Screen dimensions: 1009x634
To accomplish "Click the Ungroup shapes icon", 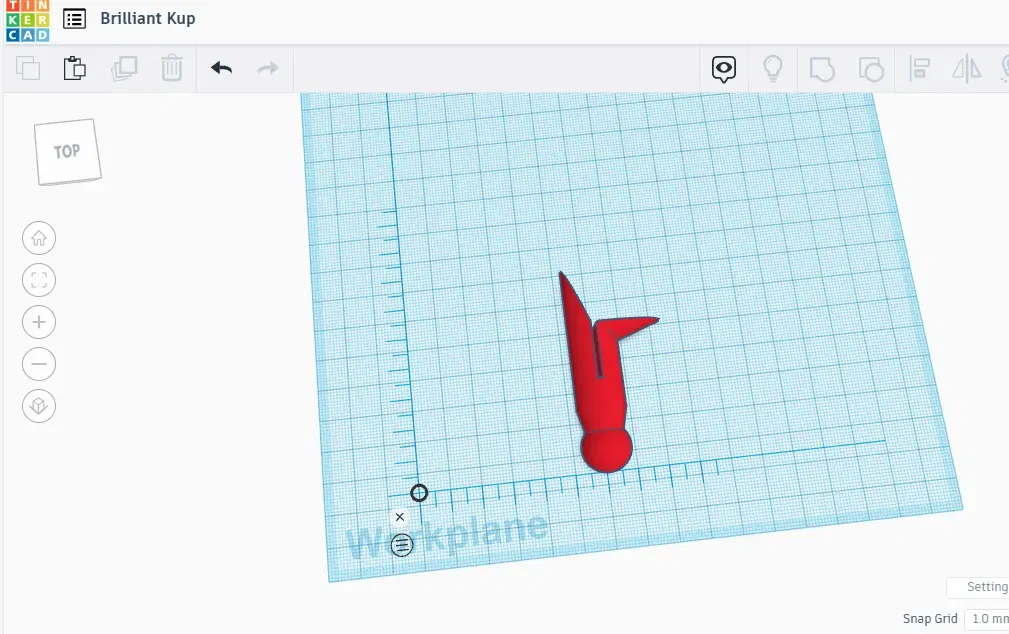I will pyautogui.click(x=871, y=69).
